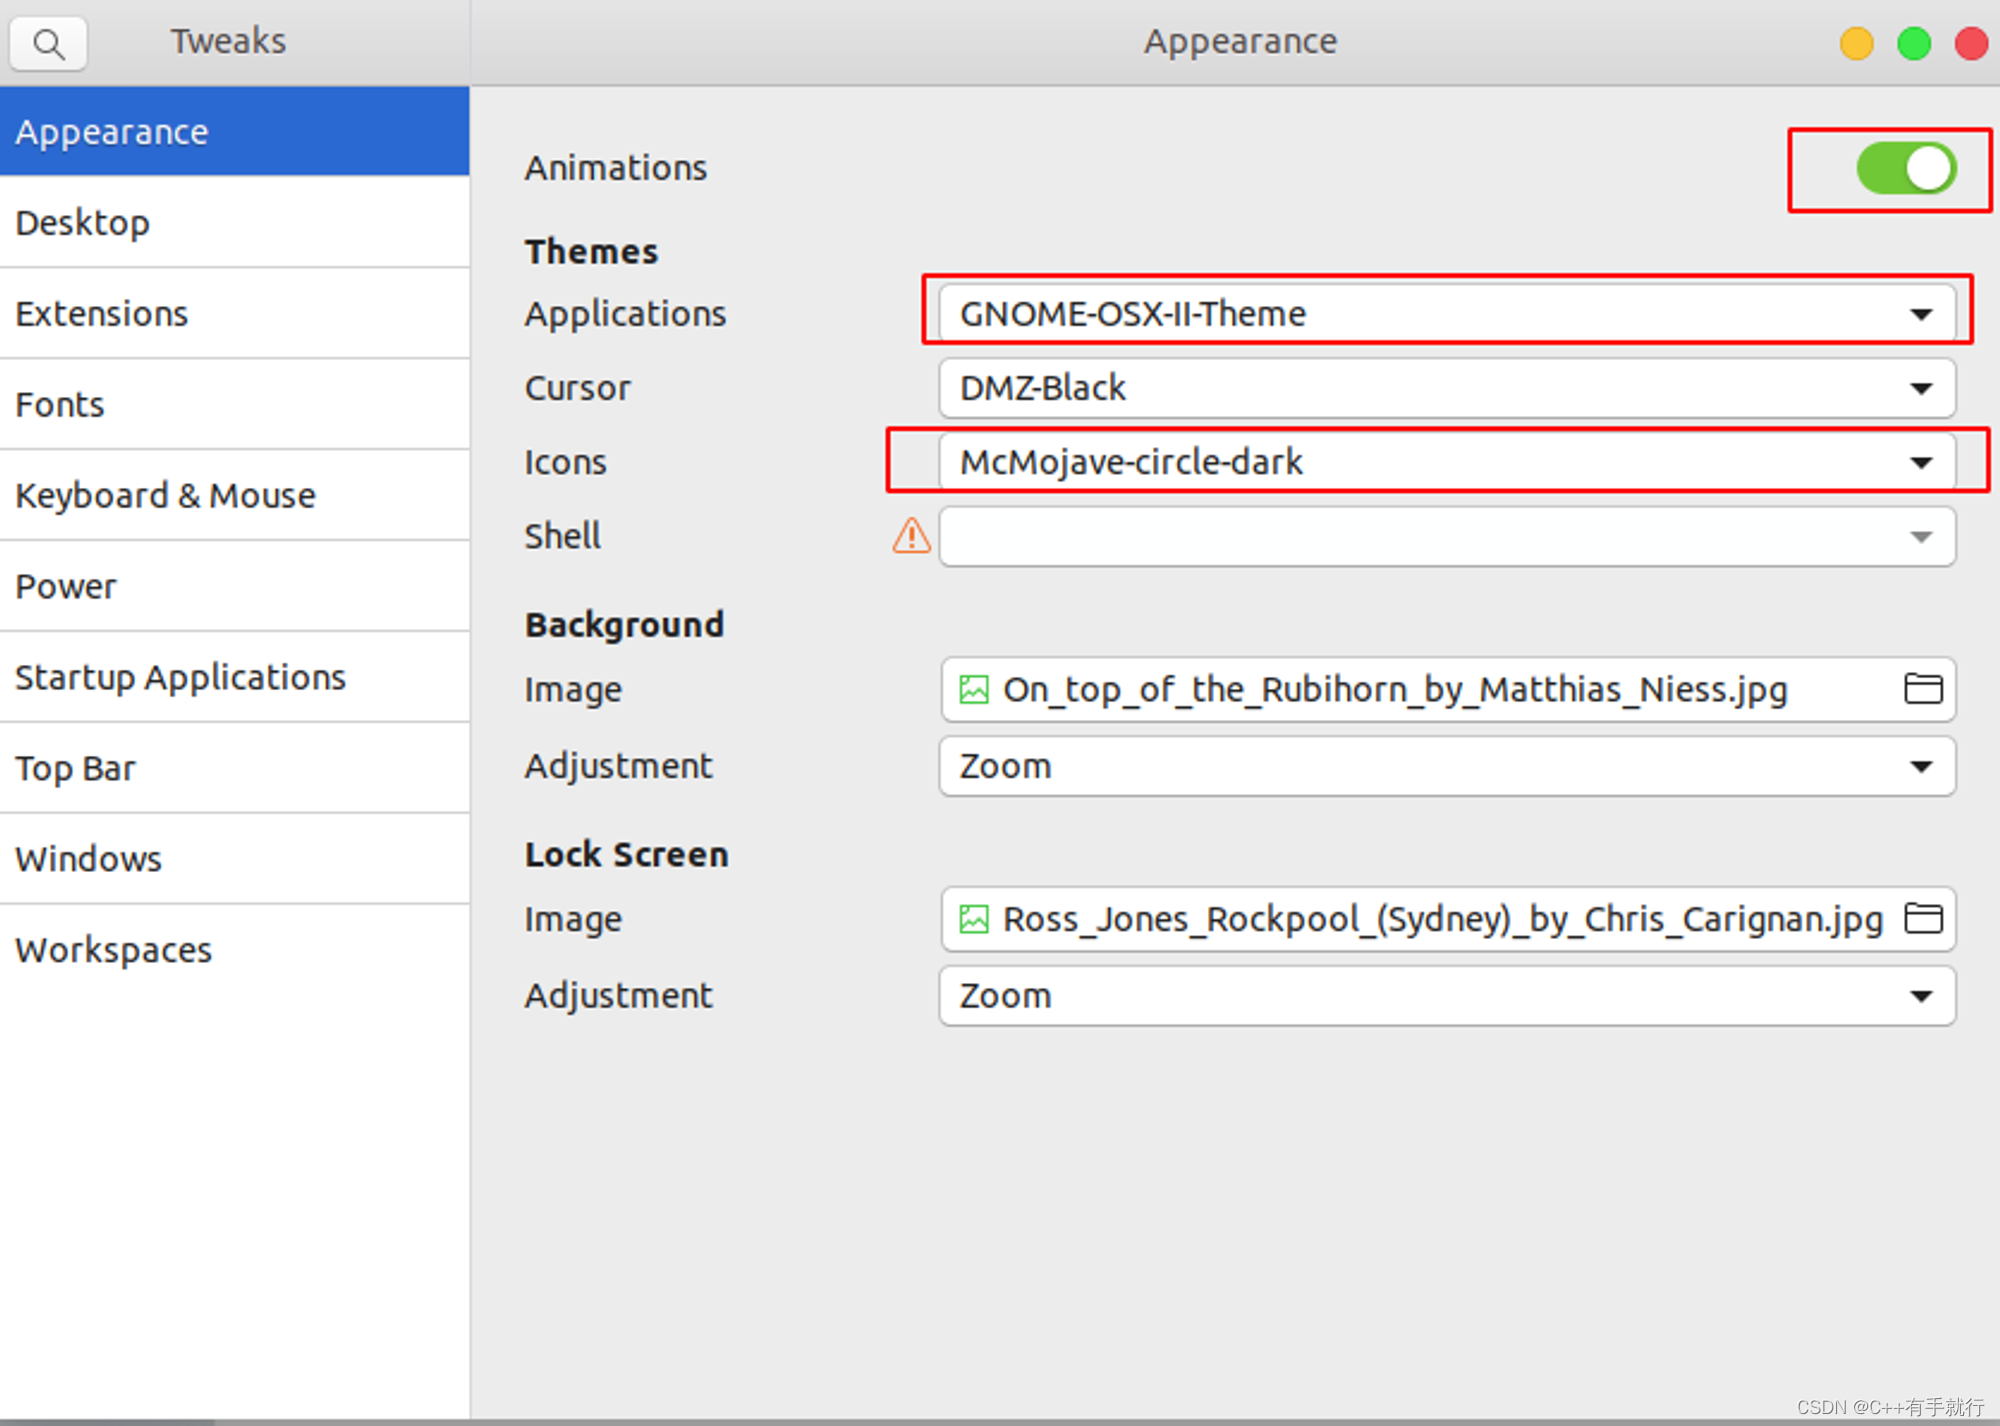Expand the Lock Screen Adjustment dropdown

click(x=1446, y=996)
